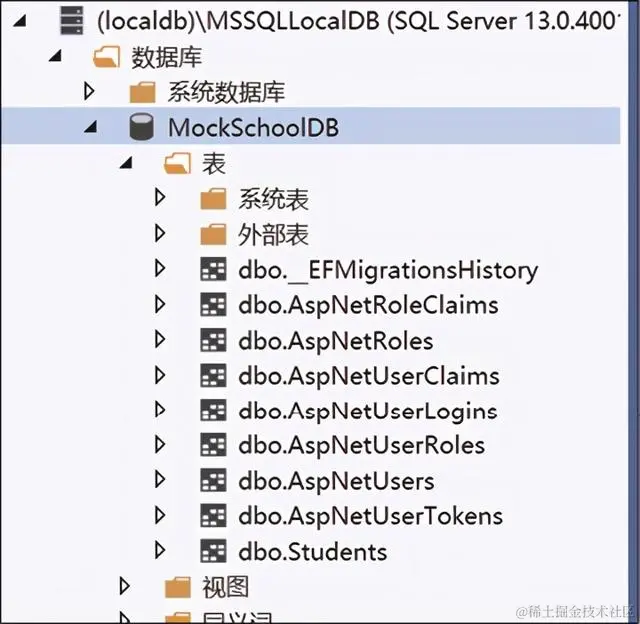The image size is (640, 624).
Task: Expand the 视图 views folder
Action: tap(124, 586)
